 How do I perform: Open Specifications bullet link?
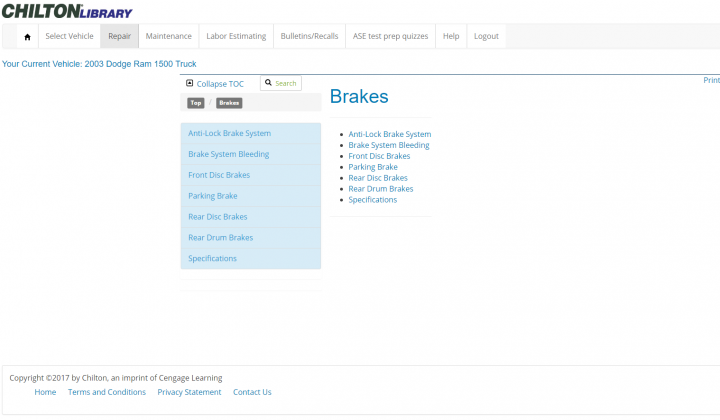pyautogui.click(x=372, y=200)
